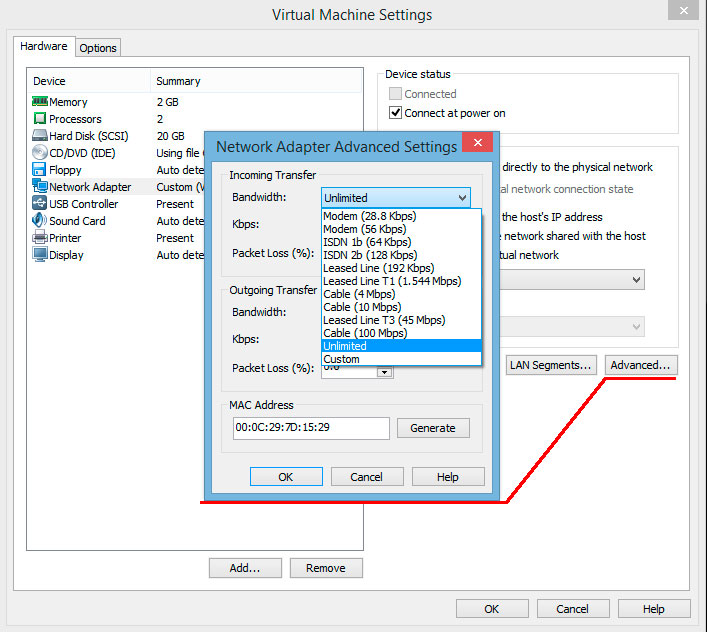
Task: Confirm Advanced Settings with OK
Action: 286,477
